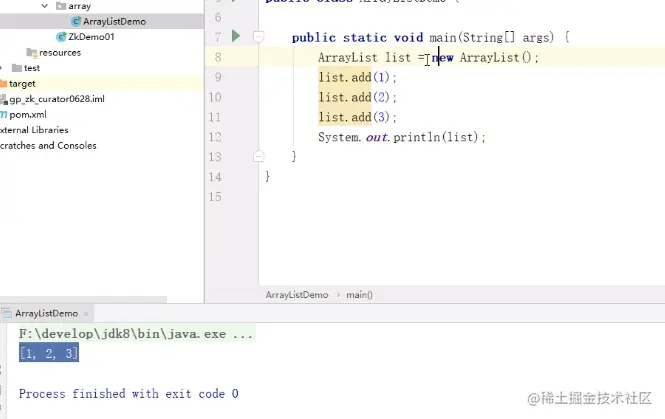Run main method via green gutter arrow
665x419 pixels.
(236, 36)
